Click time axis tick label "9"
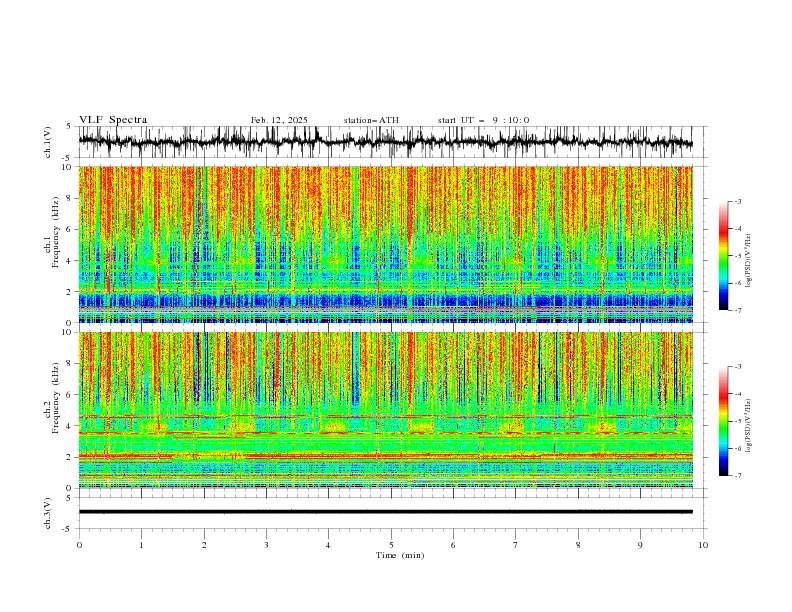The image size is (792, 612). 641,545
